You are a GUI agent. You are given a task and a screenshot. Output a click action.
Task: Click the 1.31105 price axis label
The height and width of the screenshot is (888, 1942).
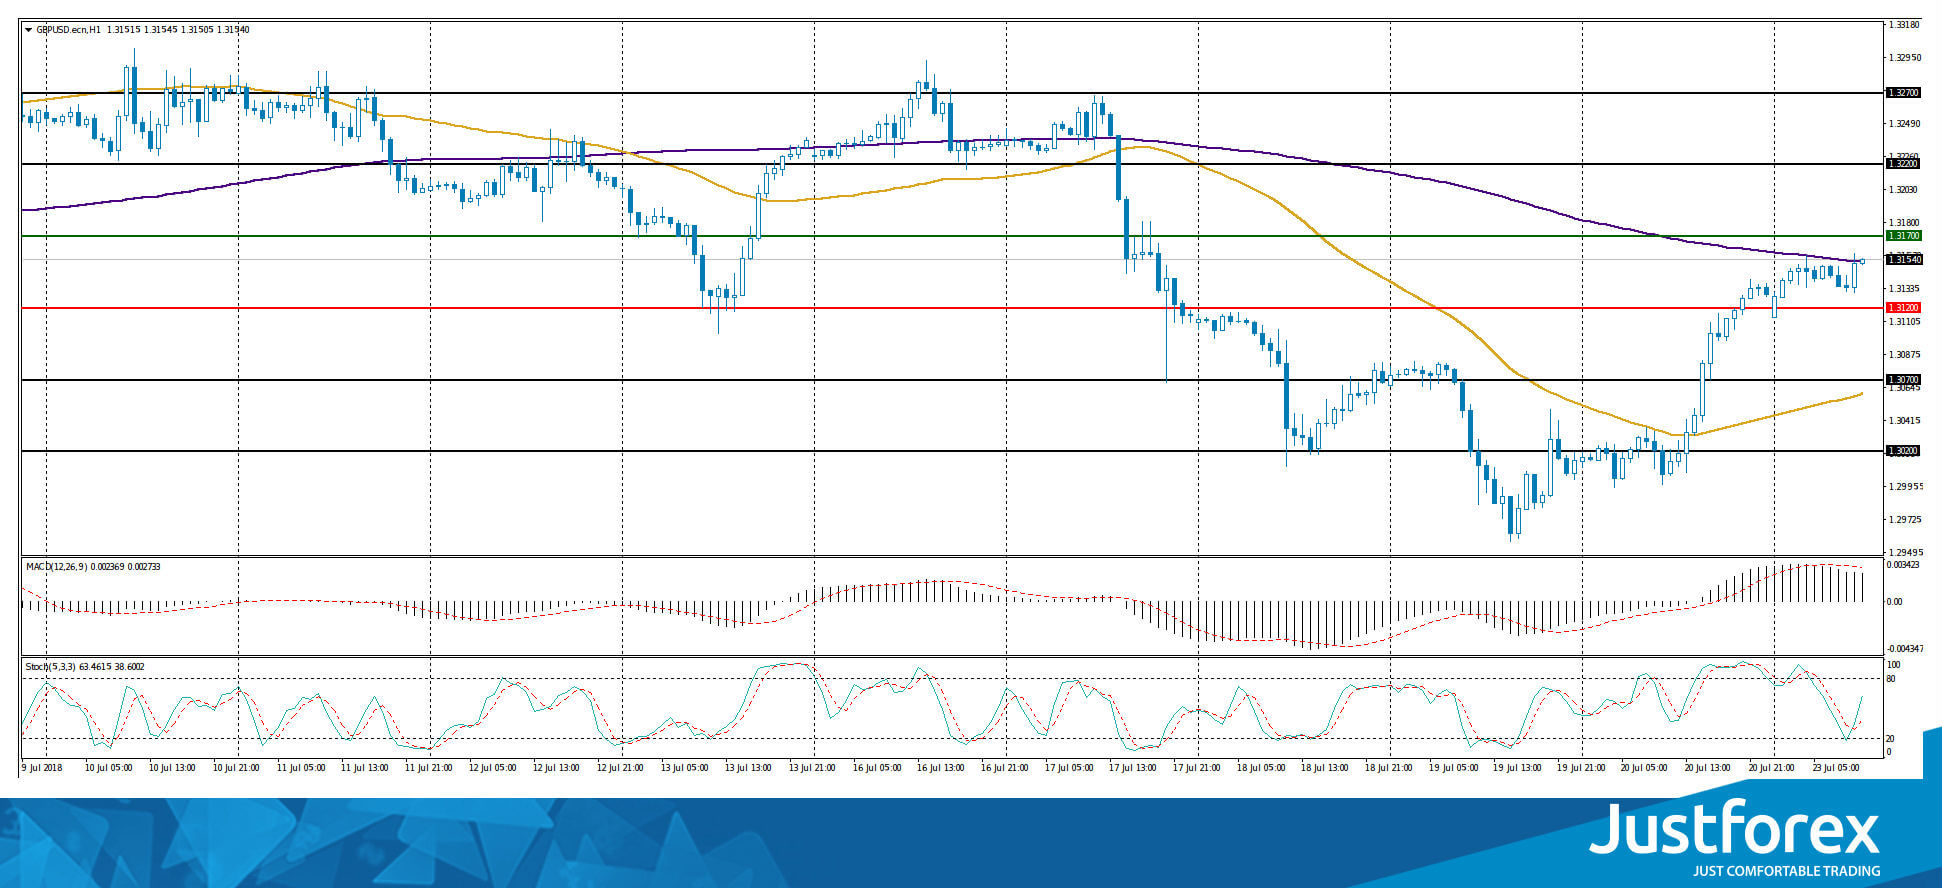[x=1905, y=322]
